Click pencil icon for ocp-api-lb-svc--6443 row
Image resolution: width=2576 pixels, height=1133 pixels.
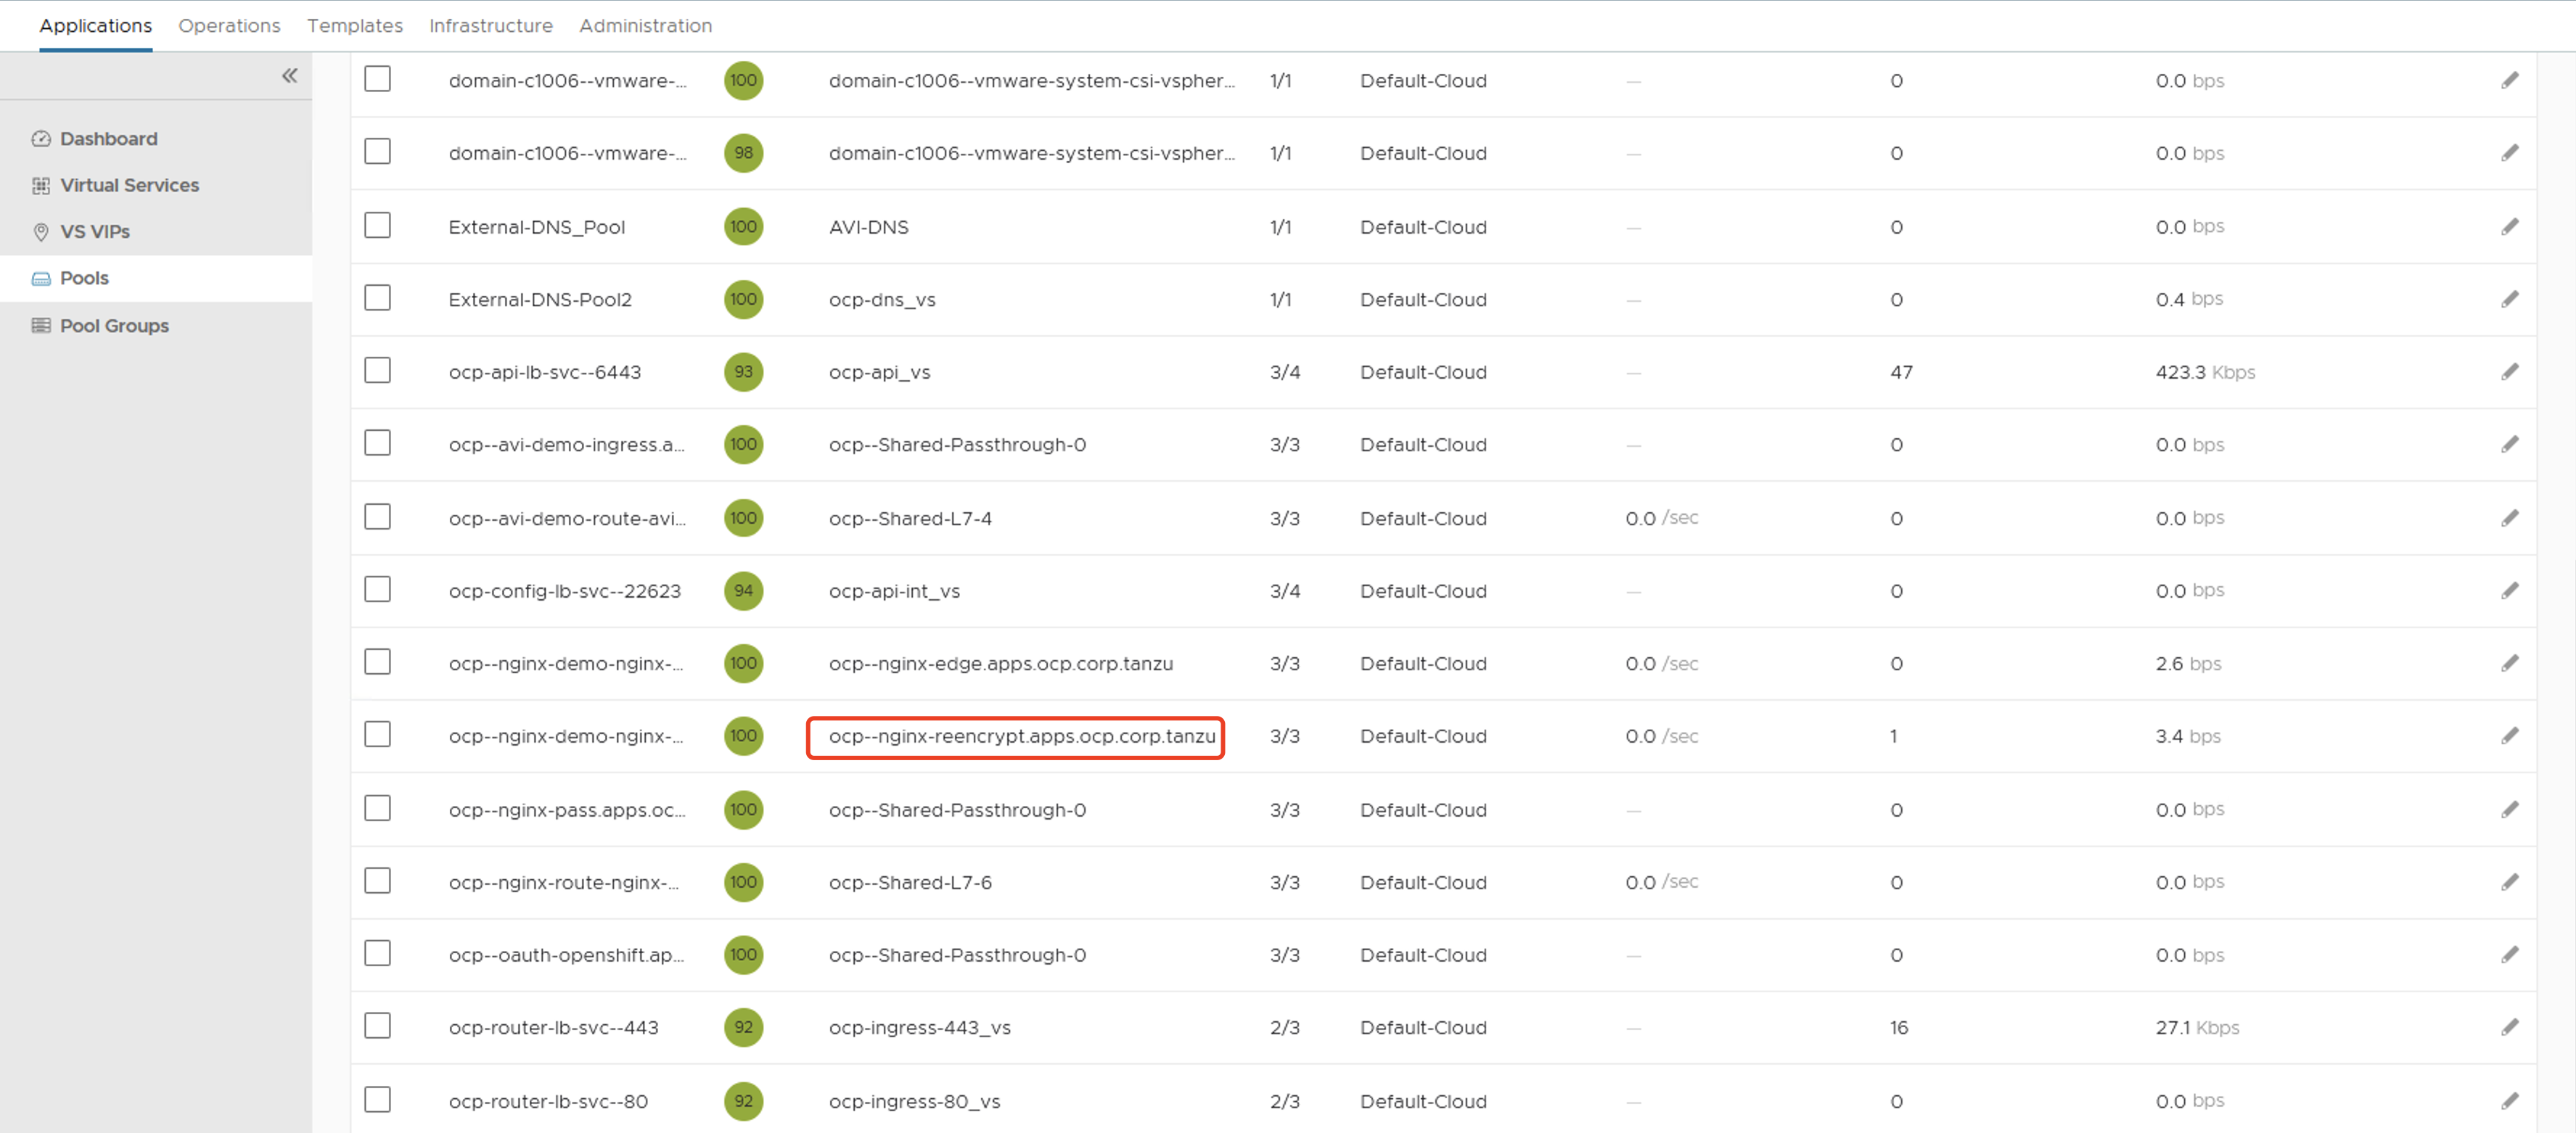click(x=2509, y=372)
